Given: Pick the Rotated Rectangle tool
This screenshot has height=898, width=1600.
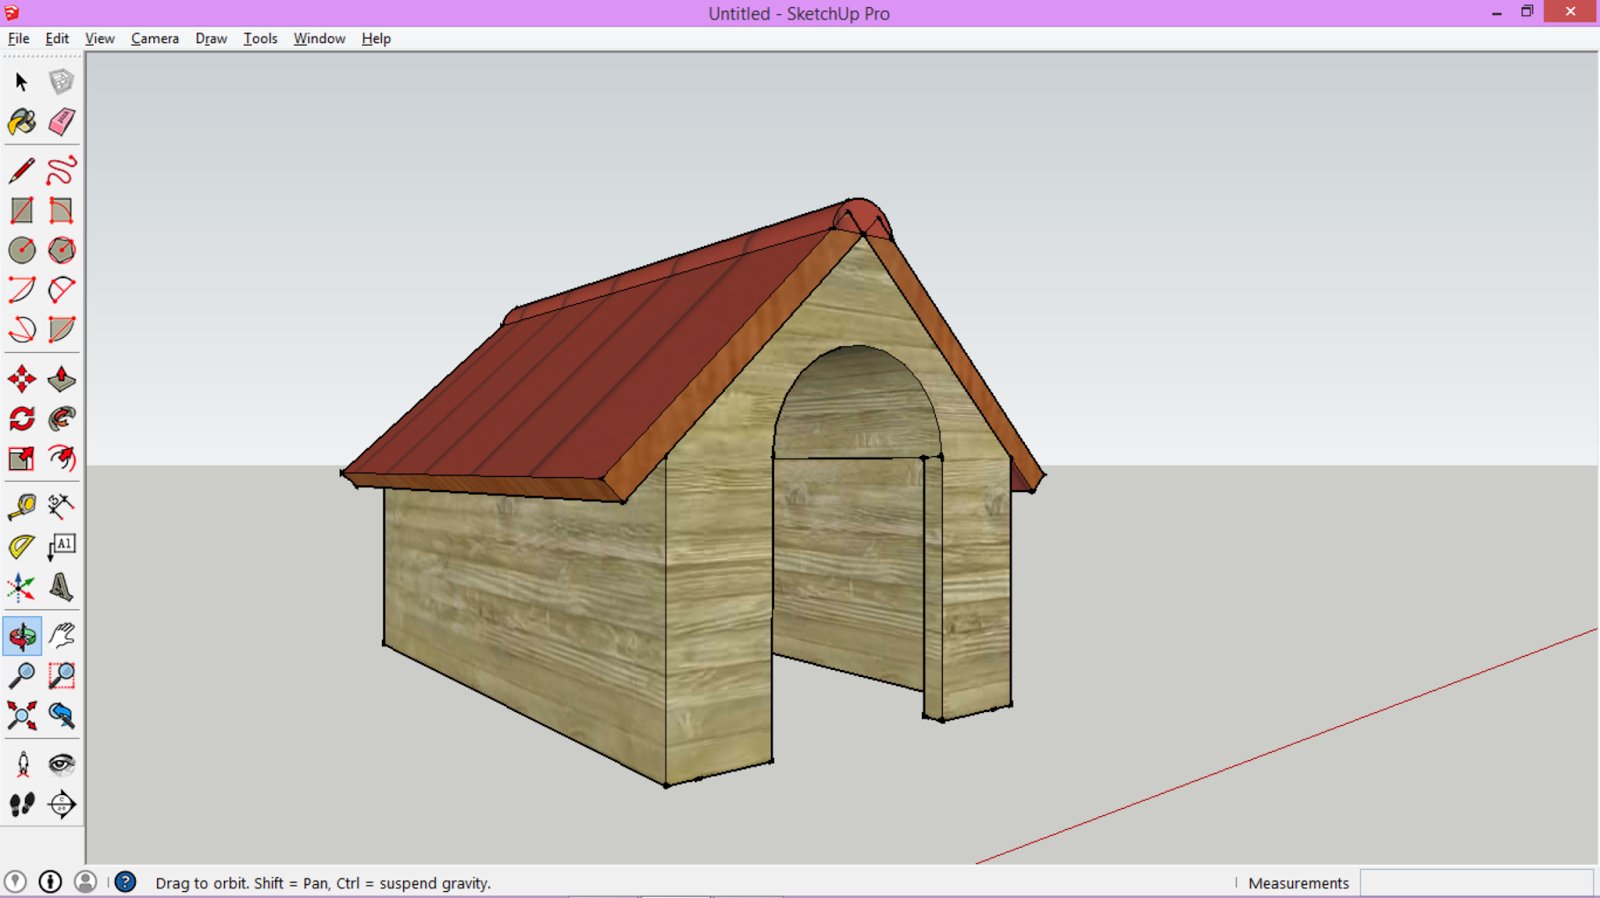Looking at the screenshot, I should coord(61,210).
